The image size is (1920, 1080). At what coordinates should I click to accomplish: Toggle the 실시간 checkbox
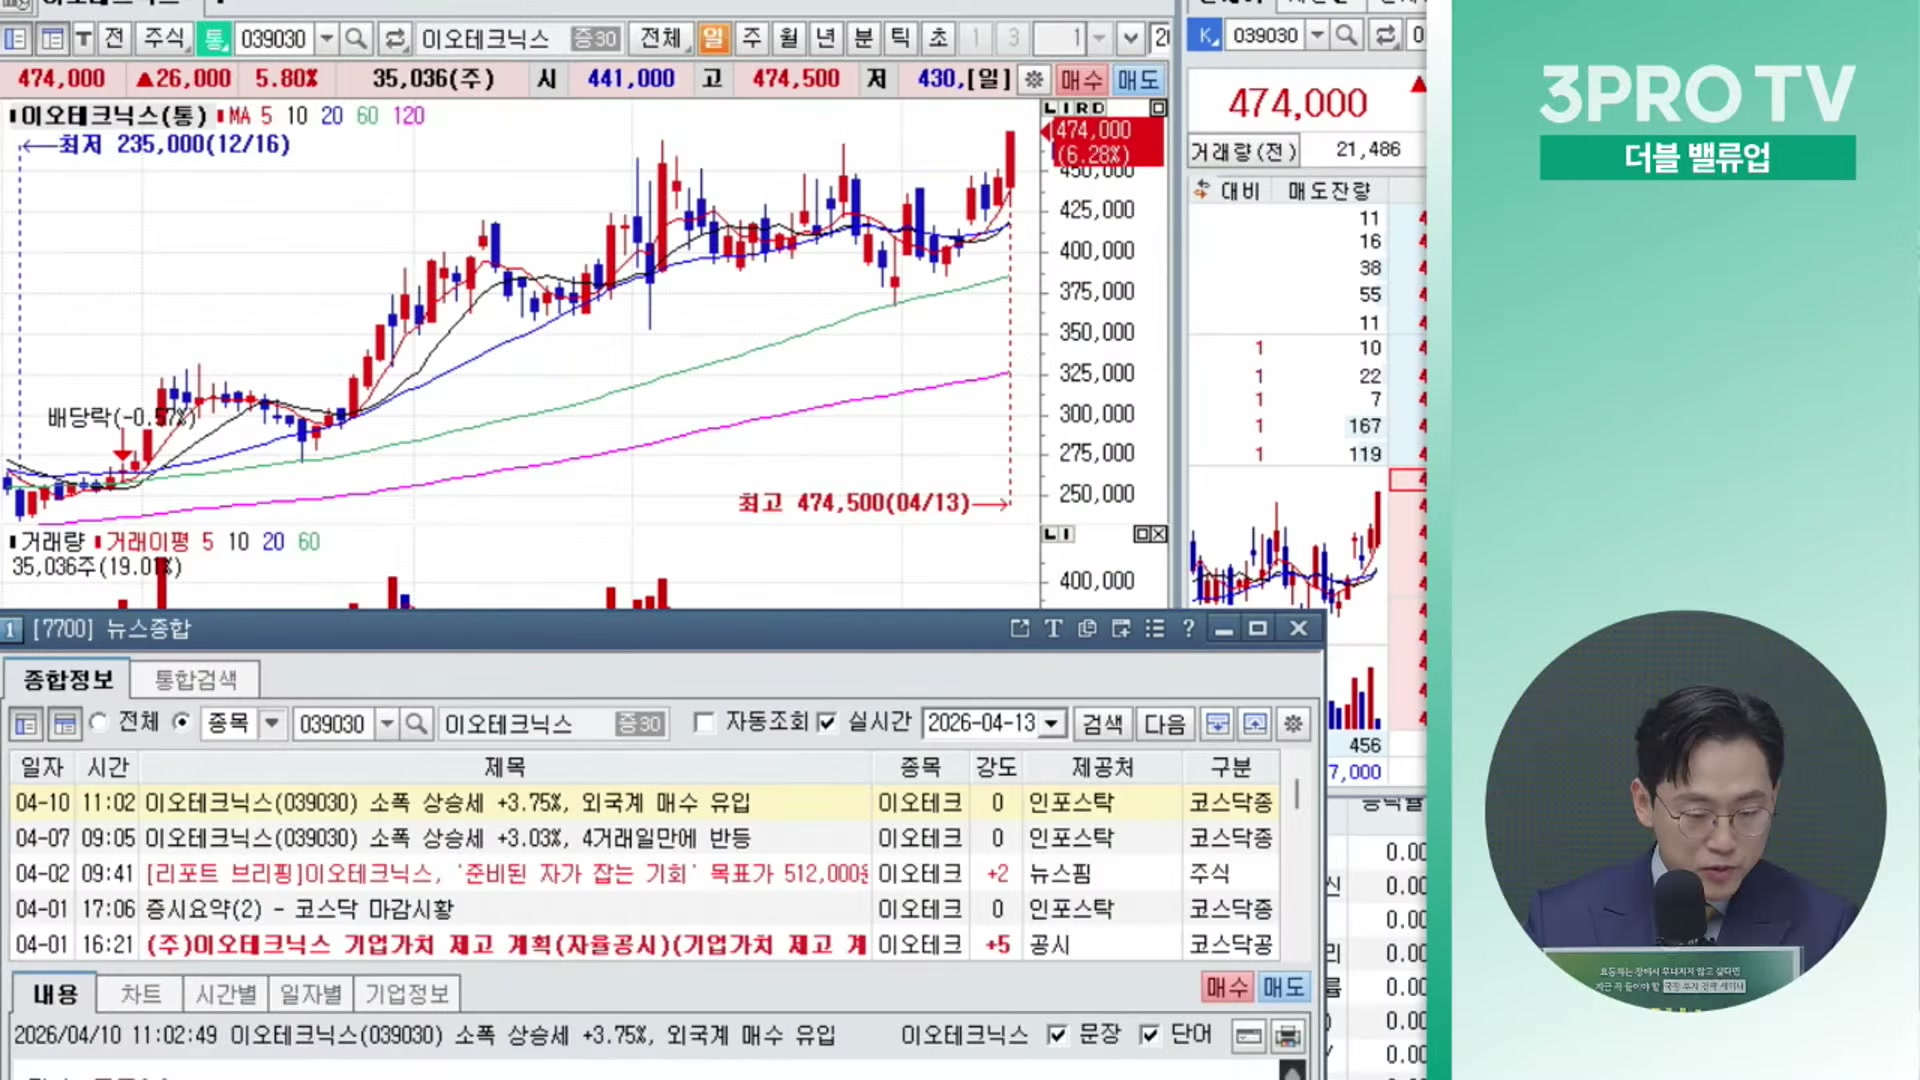pyautogui.click(x=826, y=722)
